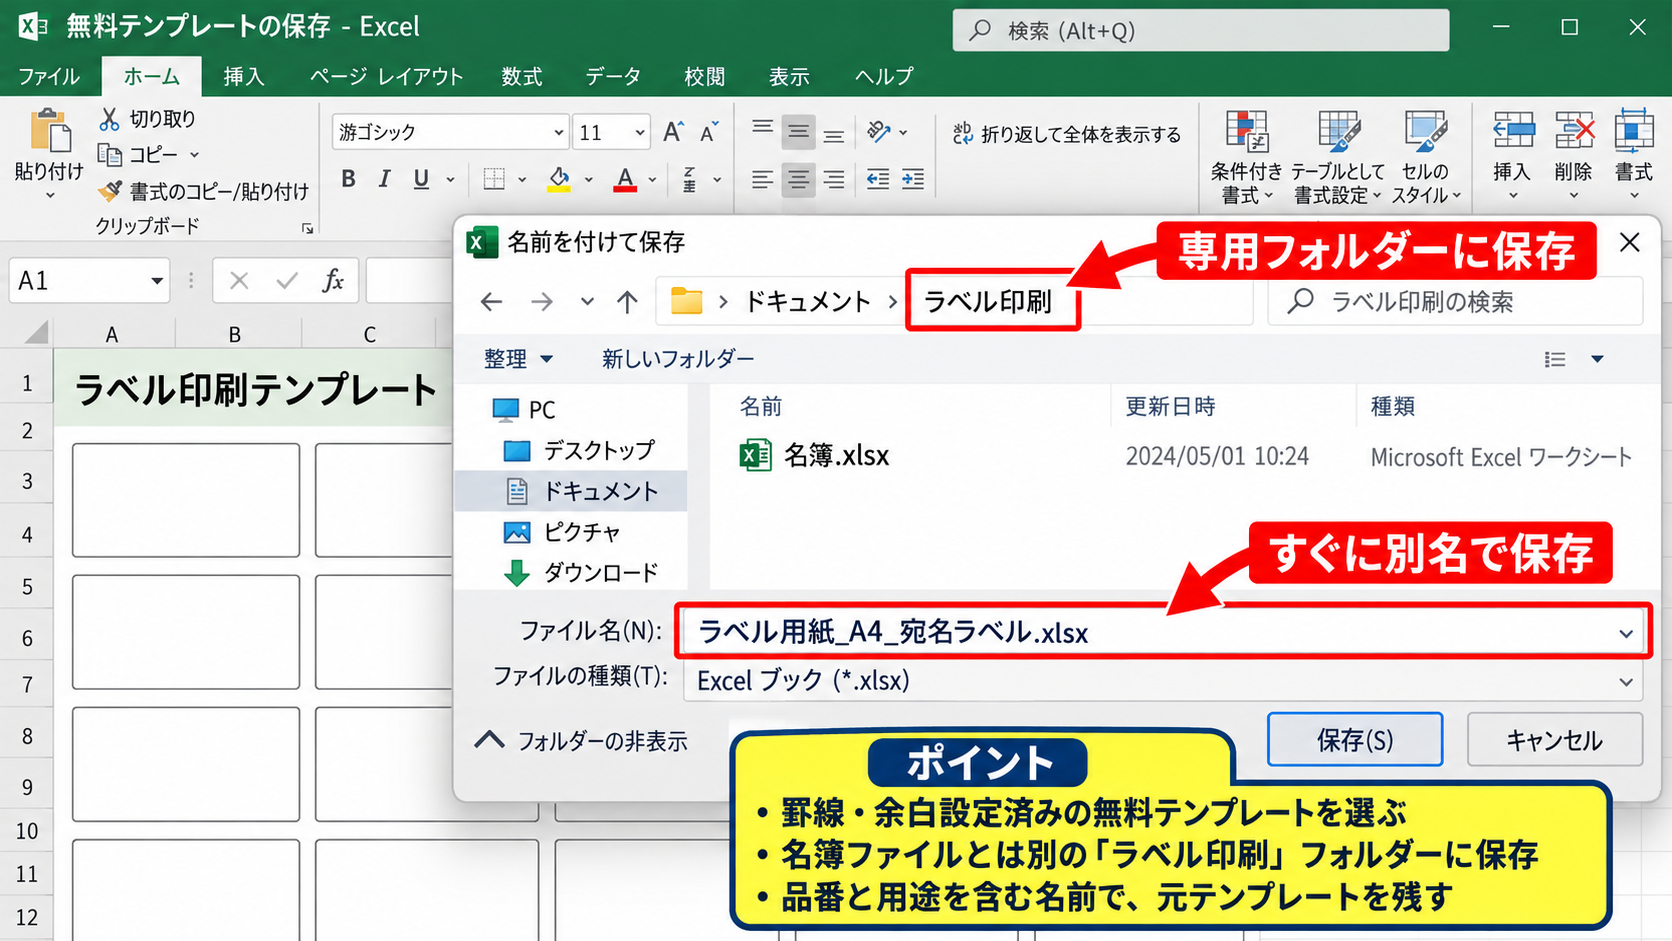Open Cell Styles (セルのスタイル)
This screenshot has height=941, width=1672.
[1426, 156]
